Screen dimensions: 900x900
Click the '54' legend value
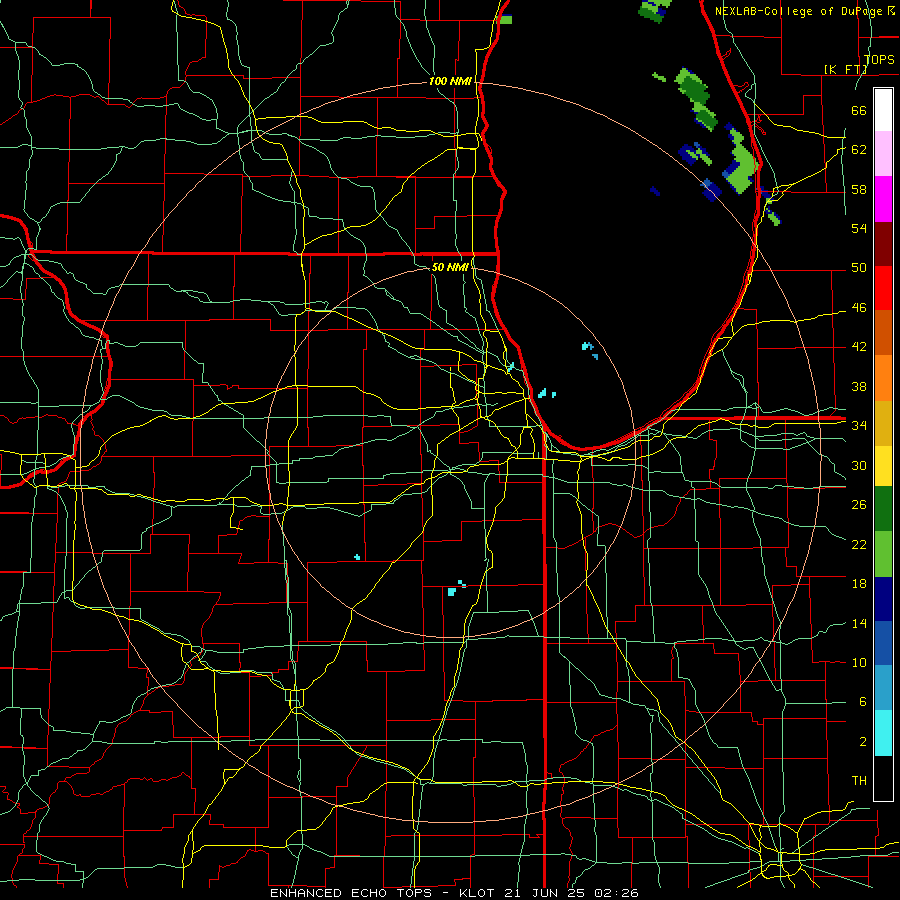pyautogui.click(x=859, y=228)
